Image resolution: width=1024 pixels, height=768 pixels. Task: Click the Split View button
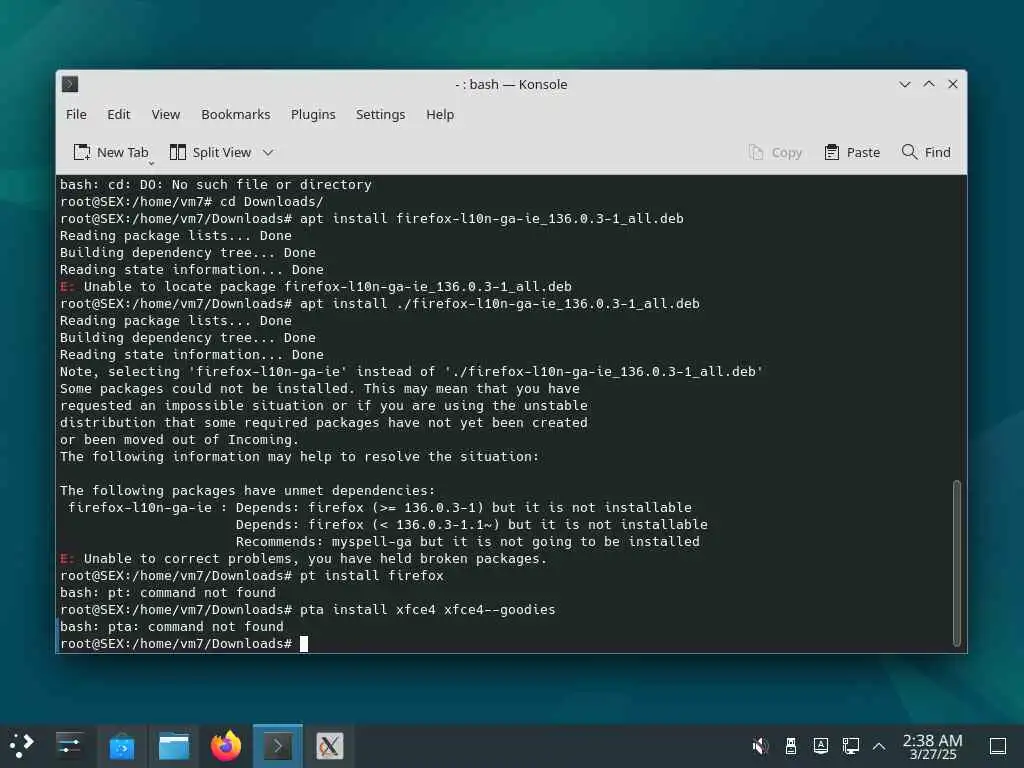pos(210,152)
